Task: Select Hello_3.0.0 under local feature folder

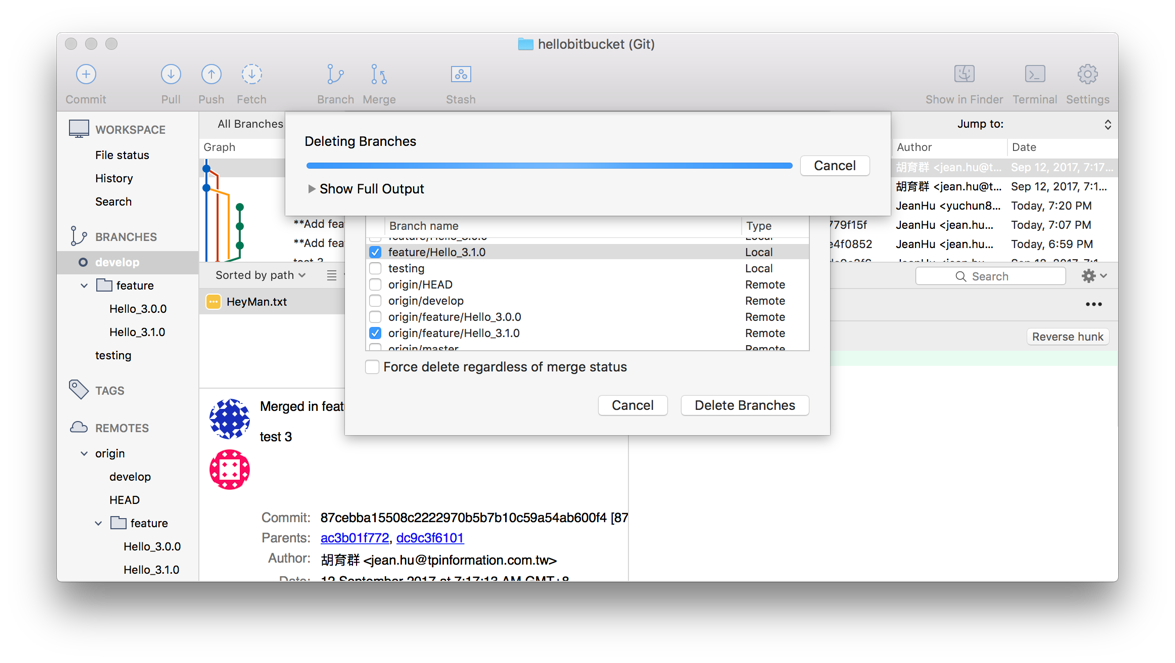Action: click(138, 309)
